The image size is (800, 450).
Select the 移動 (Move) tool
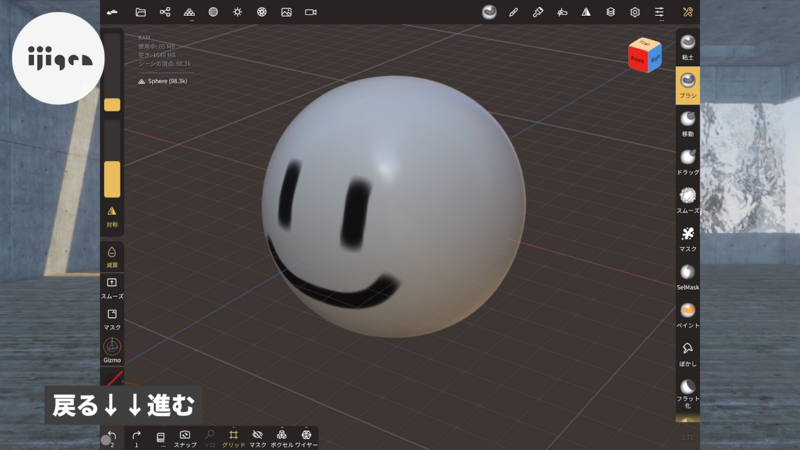point(688,123)
